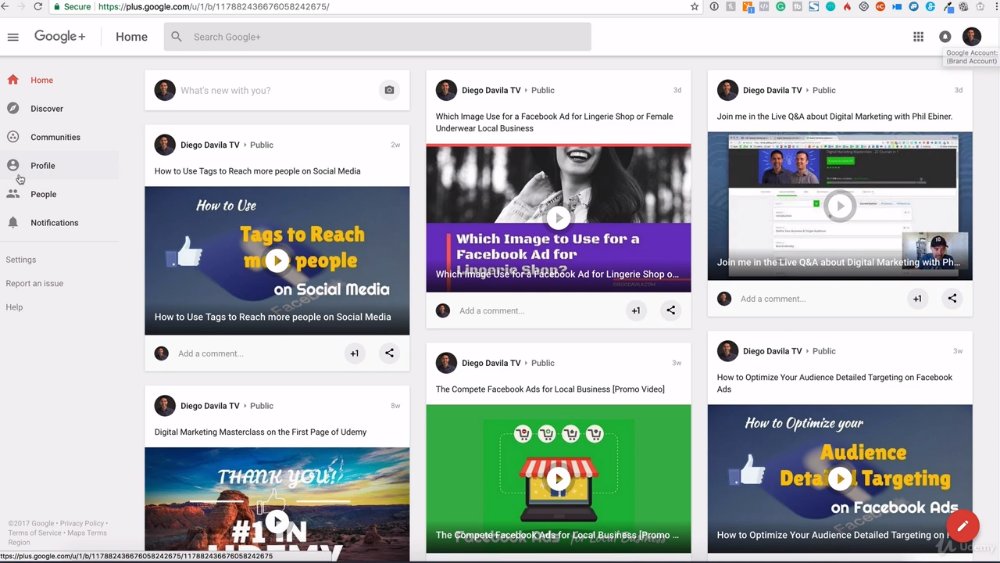Image resolution: width=1000 pixels, height=563 pixels.
Task: Click the red compose pencil button
Action: pyautogui.click(x=962, y=526)
